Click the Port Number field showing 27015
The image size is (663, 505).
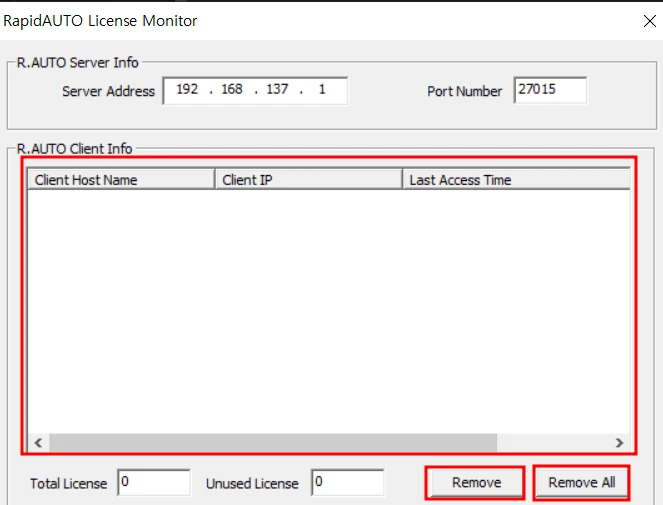pyautogui.click(x=549, y=90)
